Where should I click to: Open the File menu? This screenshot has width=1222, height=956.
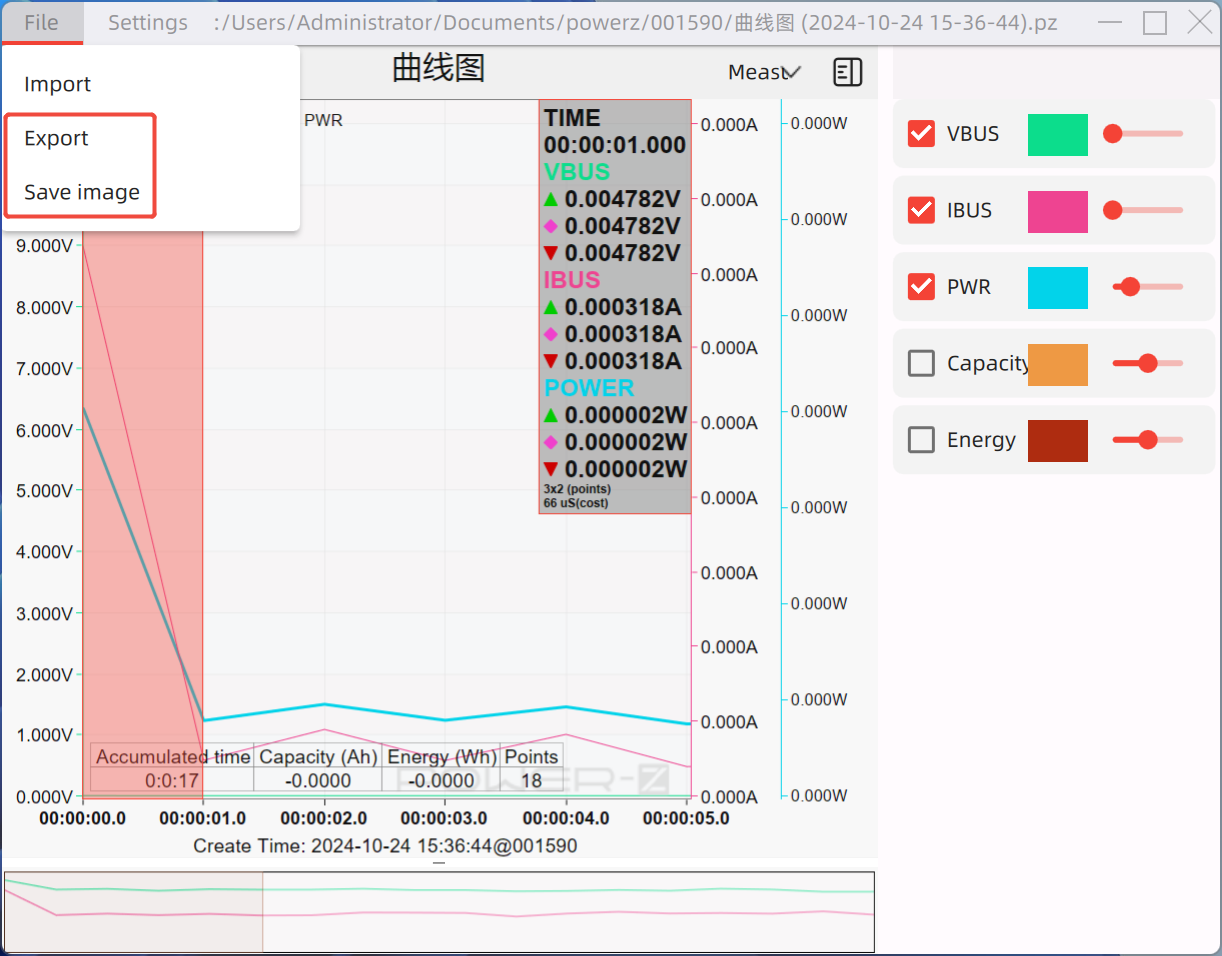click(41, 22)
